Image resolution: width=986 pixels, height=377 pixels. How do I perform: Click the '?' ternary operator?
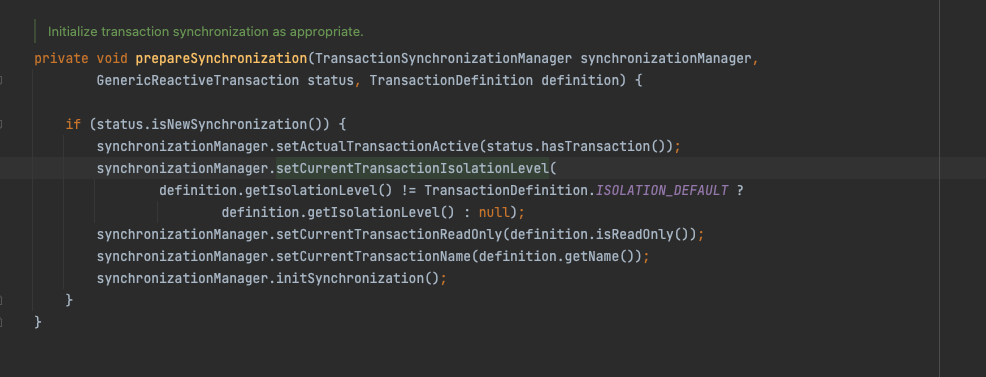(740, 190)
